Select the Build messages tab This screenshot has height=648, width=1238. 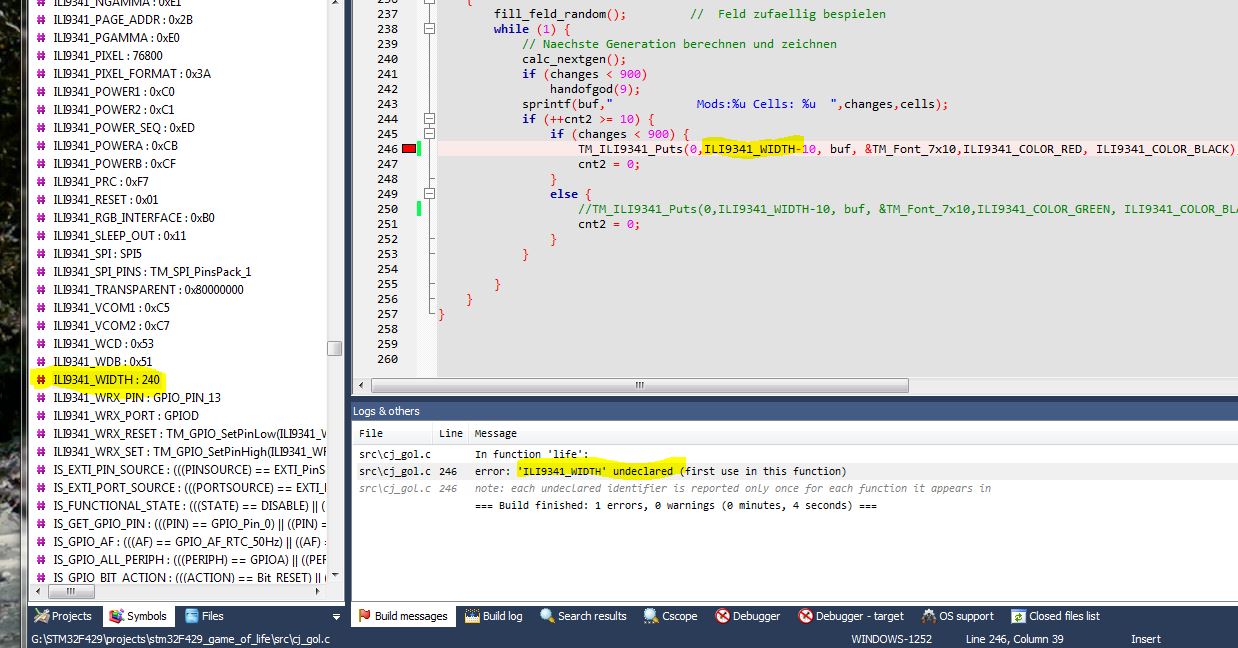pos(403,616)
